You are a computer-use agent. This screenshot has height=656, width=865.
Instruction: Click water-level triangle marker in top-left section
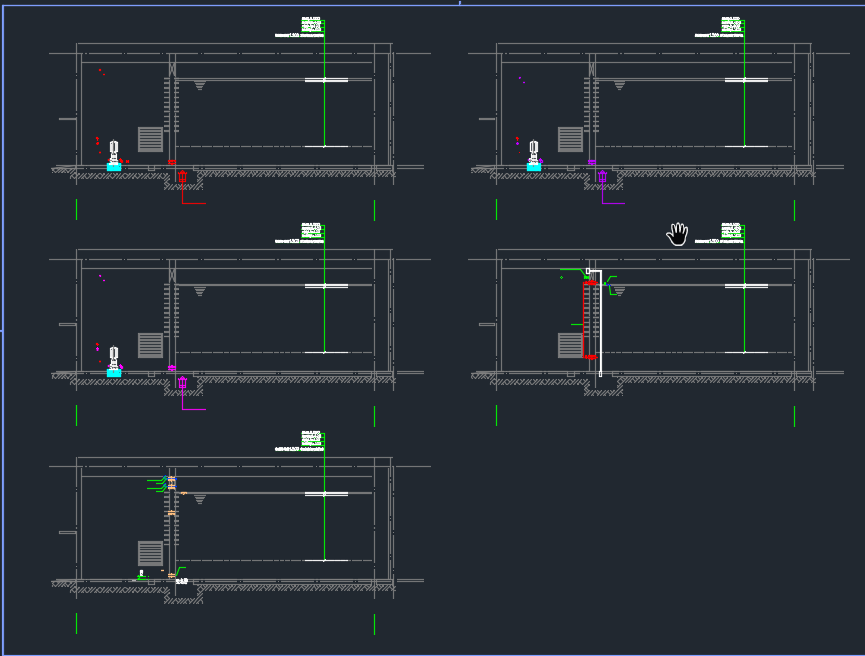click(x=200, y=86)
